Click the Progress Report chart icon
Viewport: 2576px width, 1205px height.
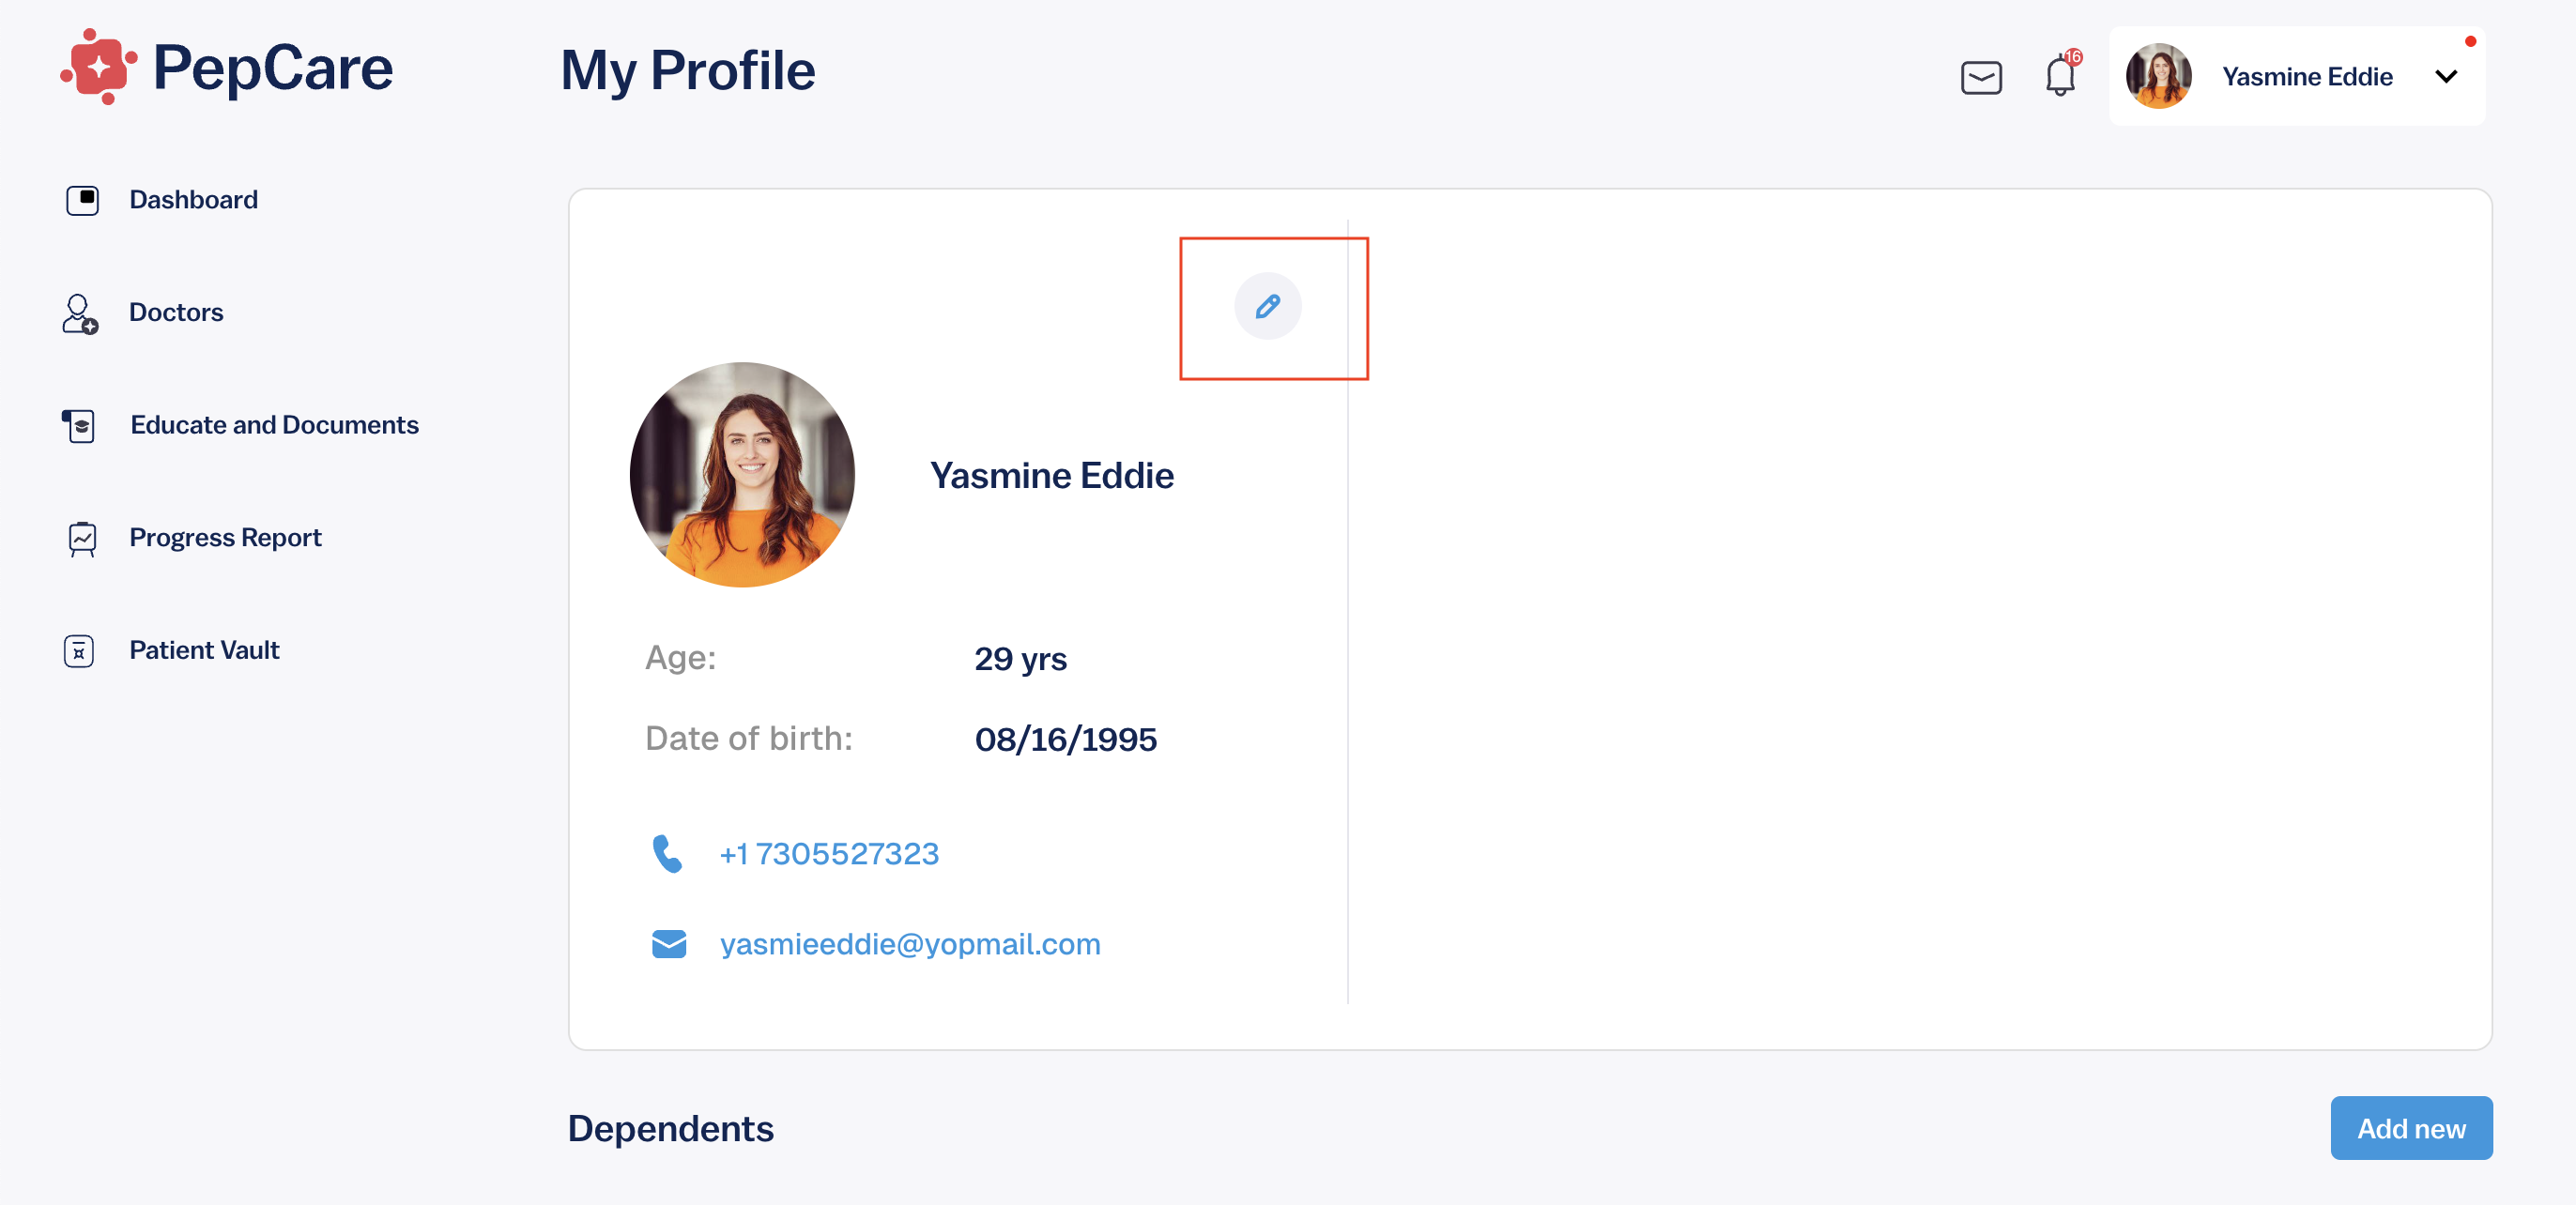(x=82, y=539)
